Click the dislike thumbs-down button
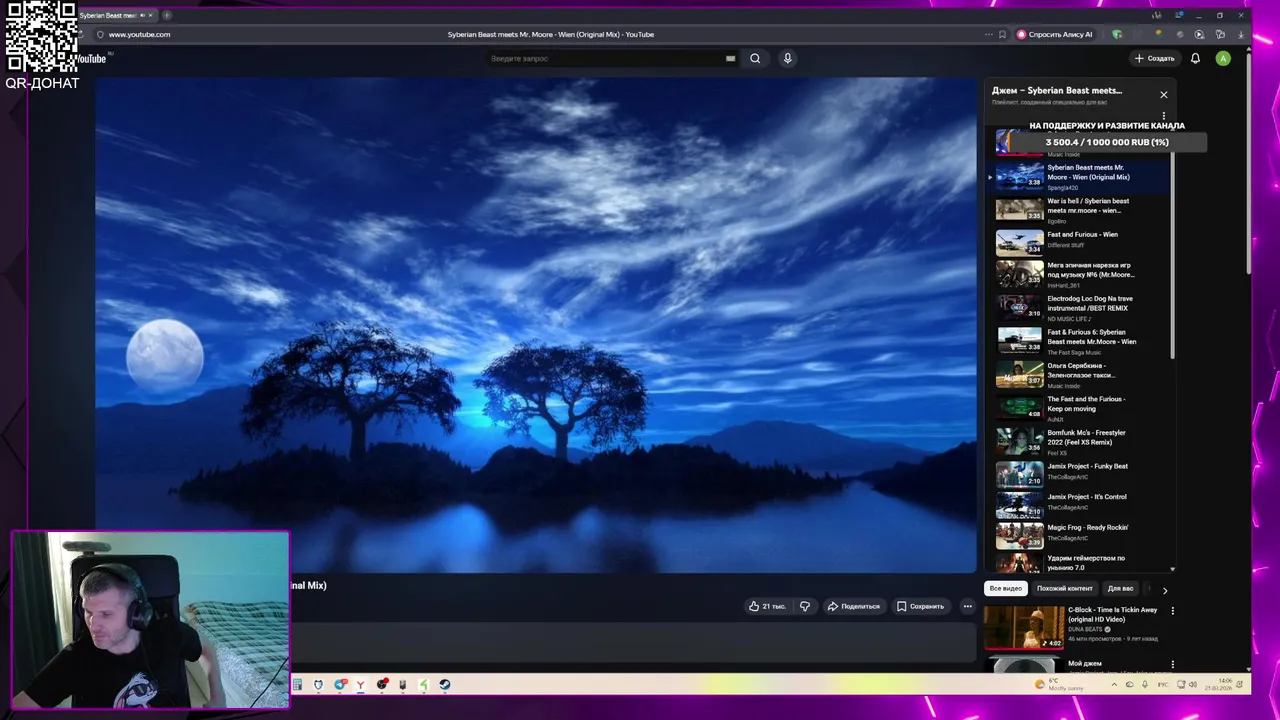 click(x=805, y=606)
